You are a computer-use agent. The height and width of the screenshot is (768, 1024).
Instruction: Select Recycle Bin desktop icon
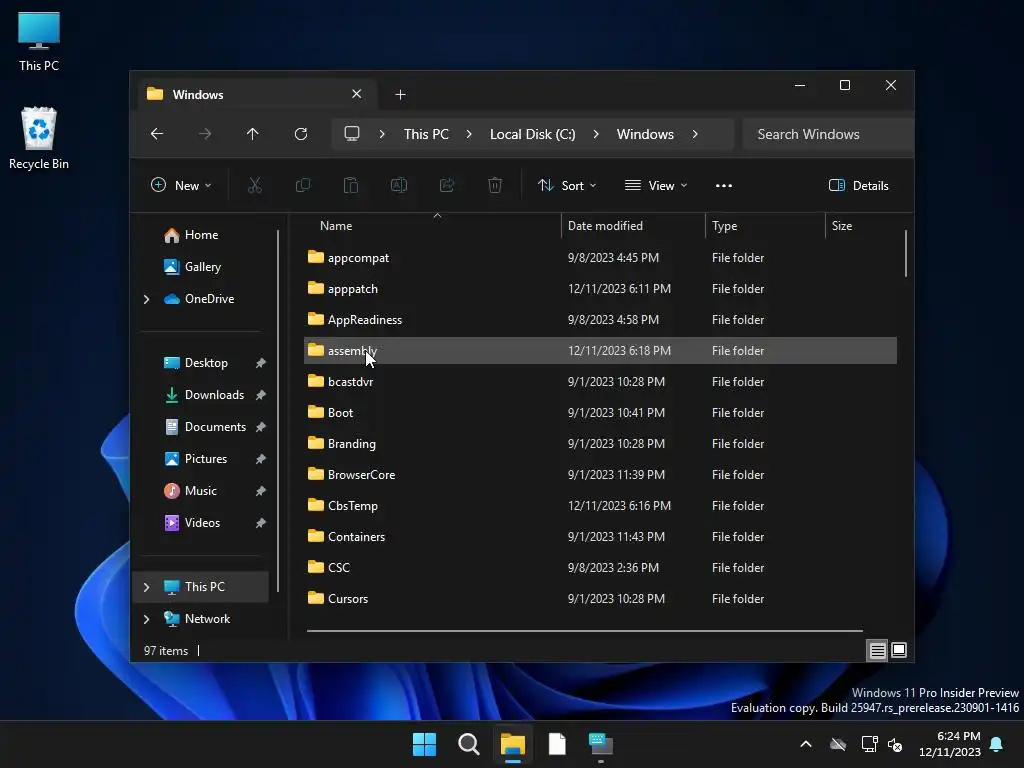point(39,138)
